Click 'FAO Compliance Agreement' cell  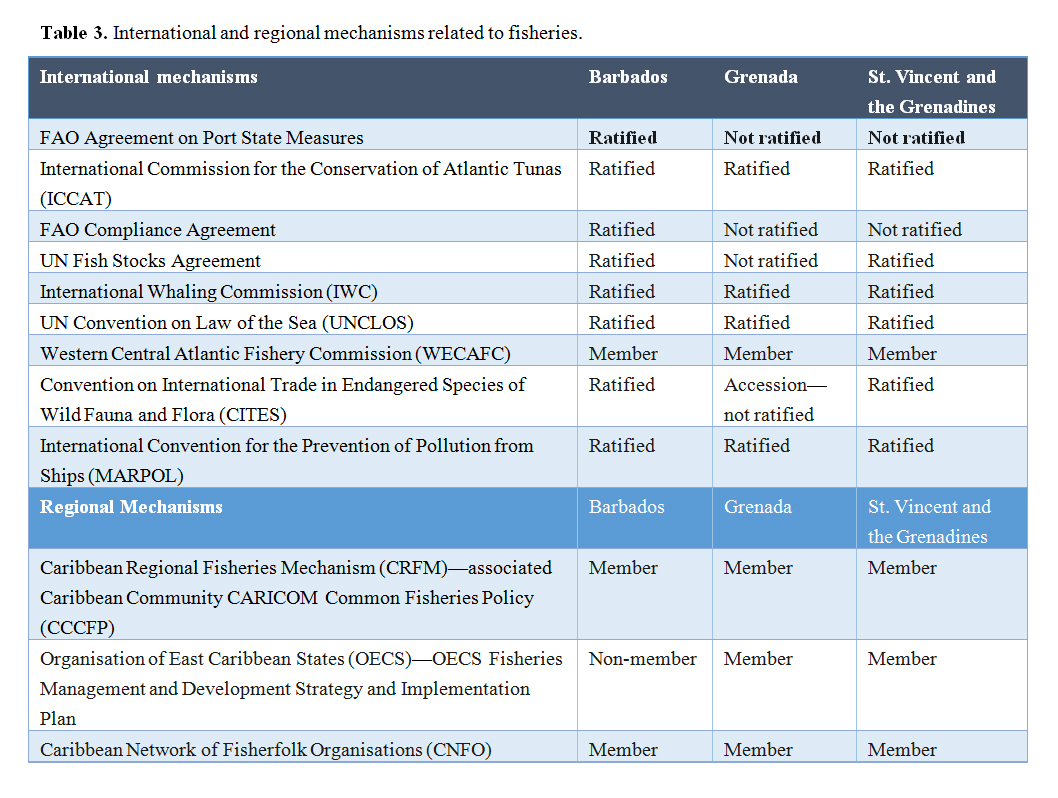(x=157, y=230)
